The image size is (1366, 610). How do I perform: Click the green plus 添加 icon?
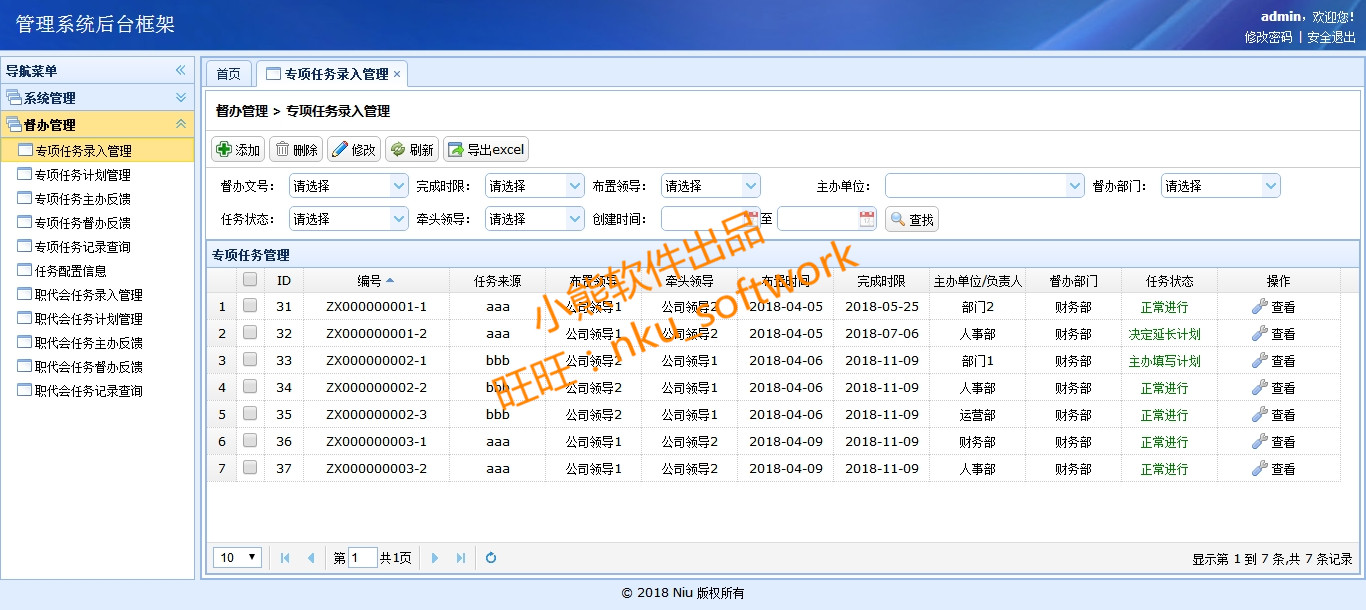pos(224,150)
